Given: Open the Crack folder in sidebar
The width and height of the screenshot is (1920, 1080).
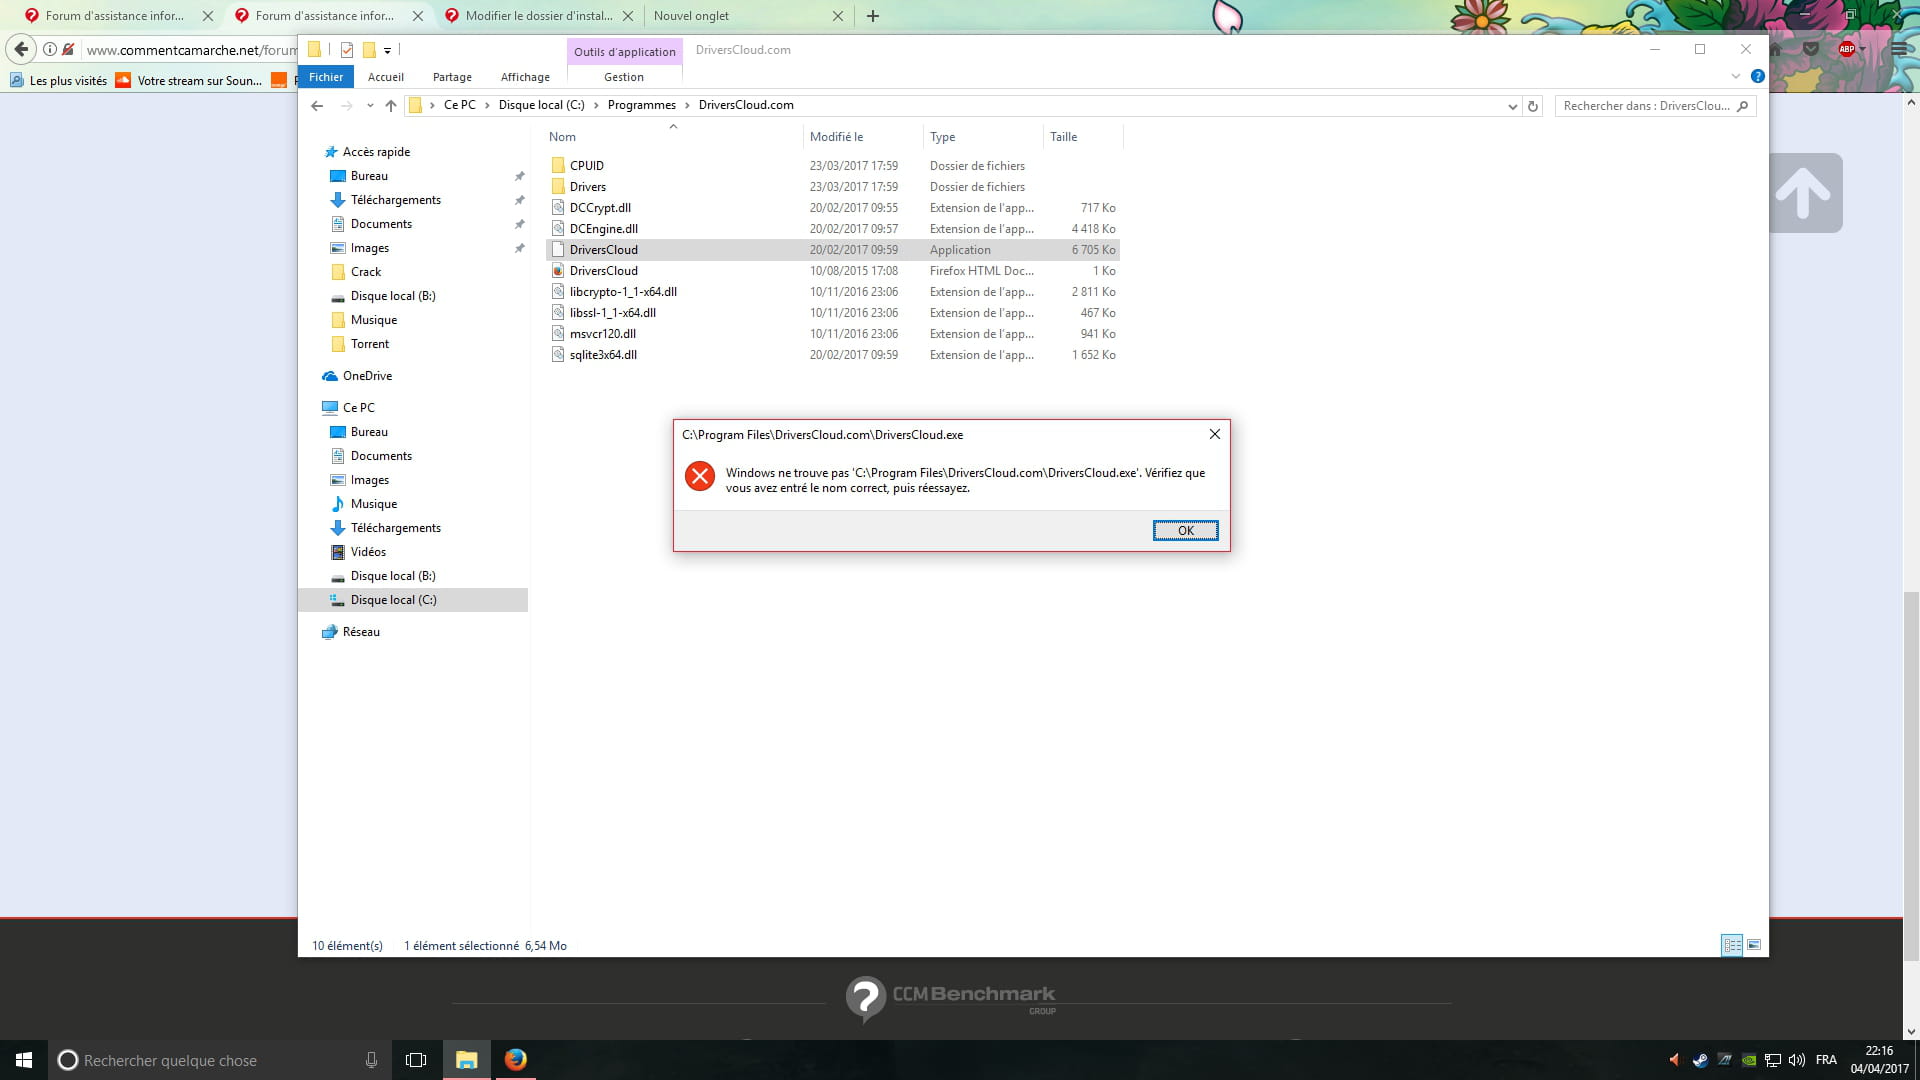Looking at the screenshot, I should point(366,272).
